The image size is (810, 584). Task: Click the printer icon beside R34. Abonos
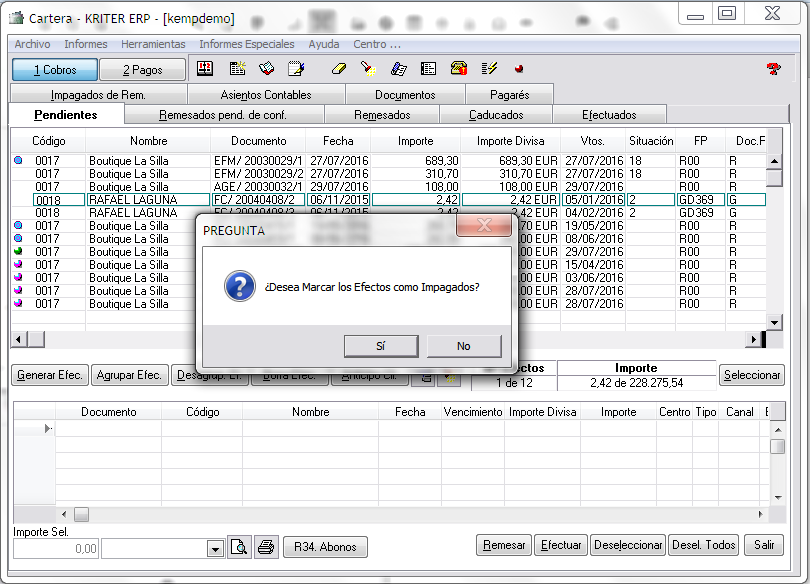(x=266, y=547)
